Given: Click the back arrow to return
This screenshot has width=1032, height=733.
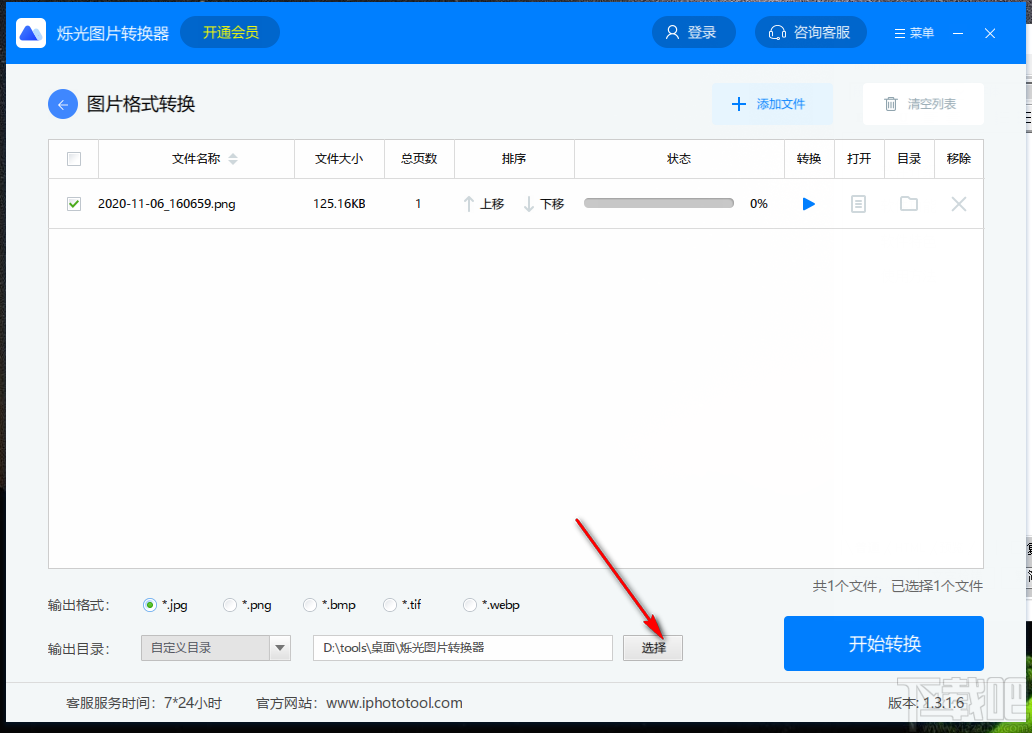Looking at the screenshot, I should 62,104.
